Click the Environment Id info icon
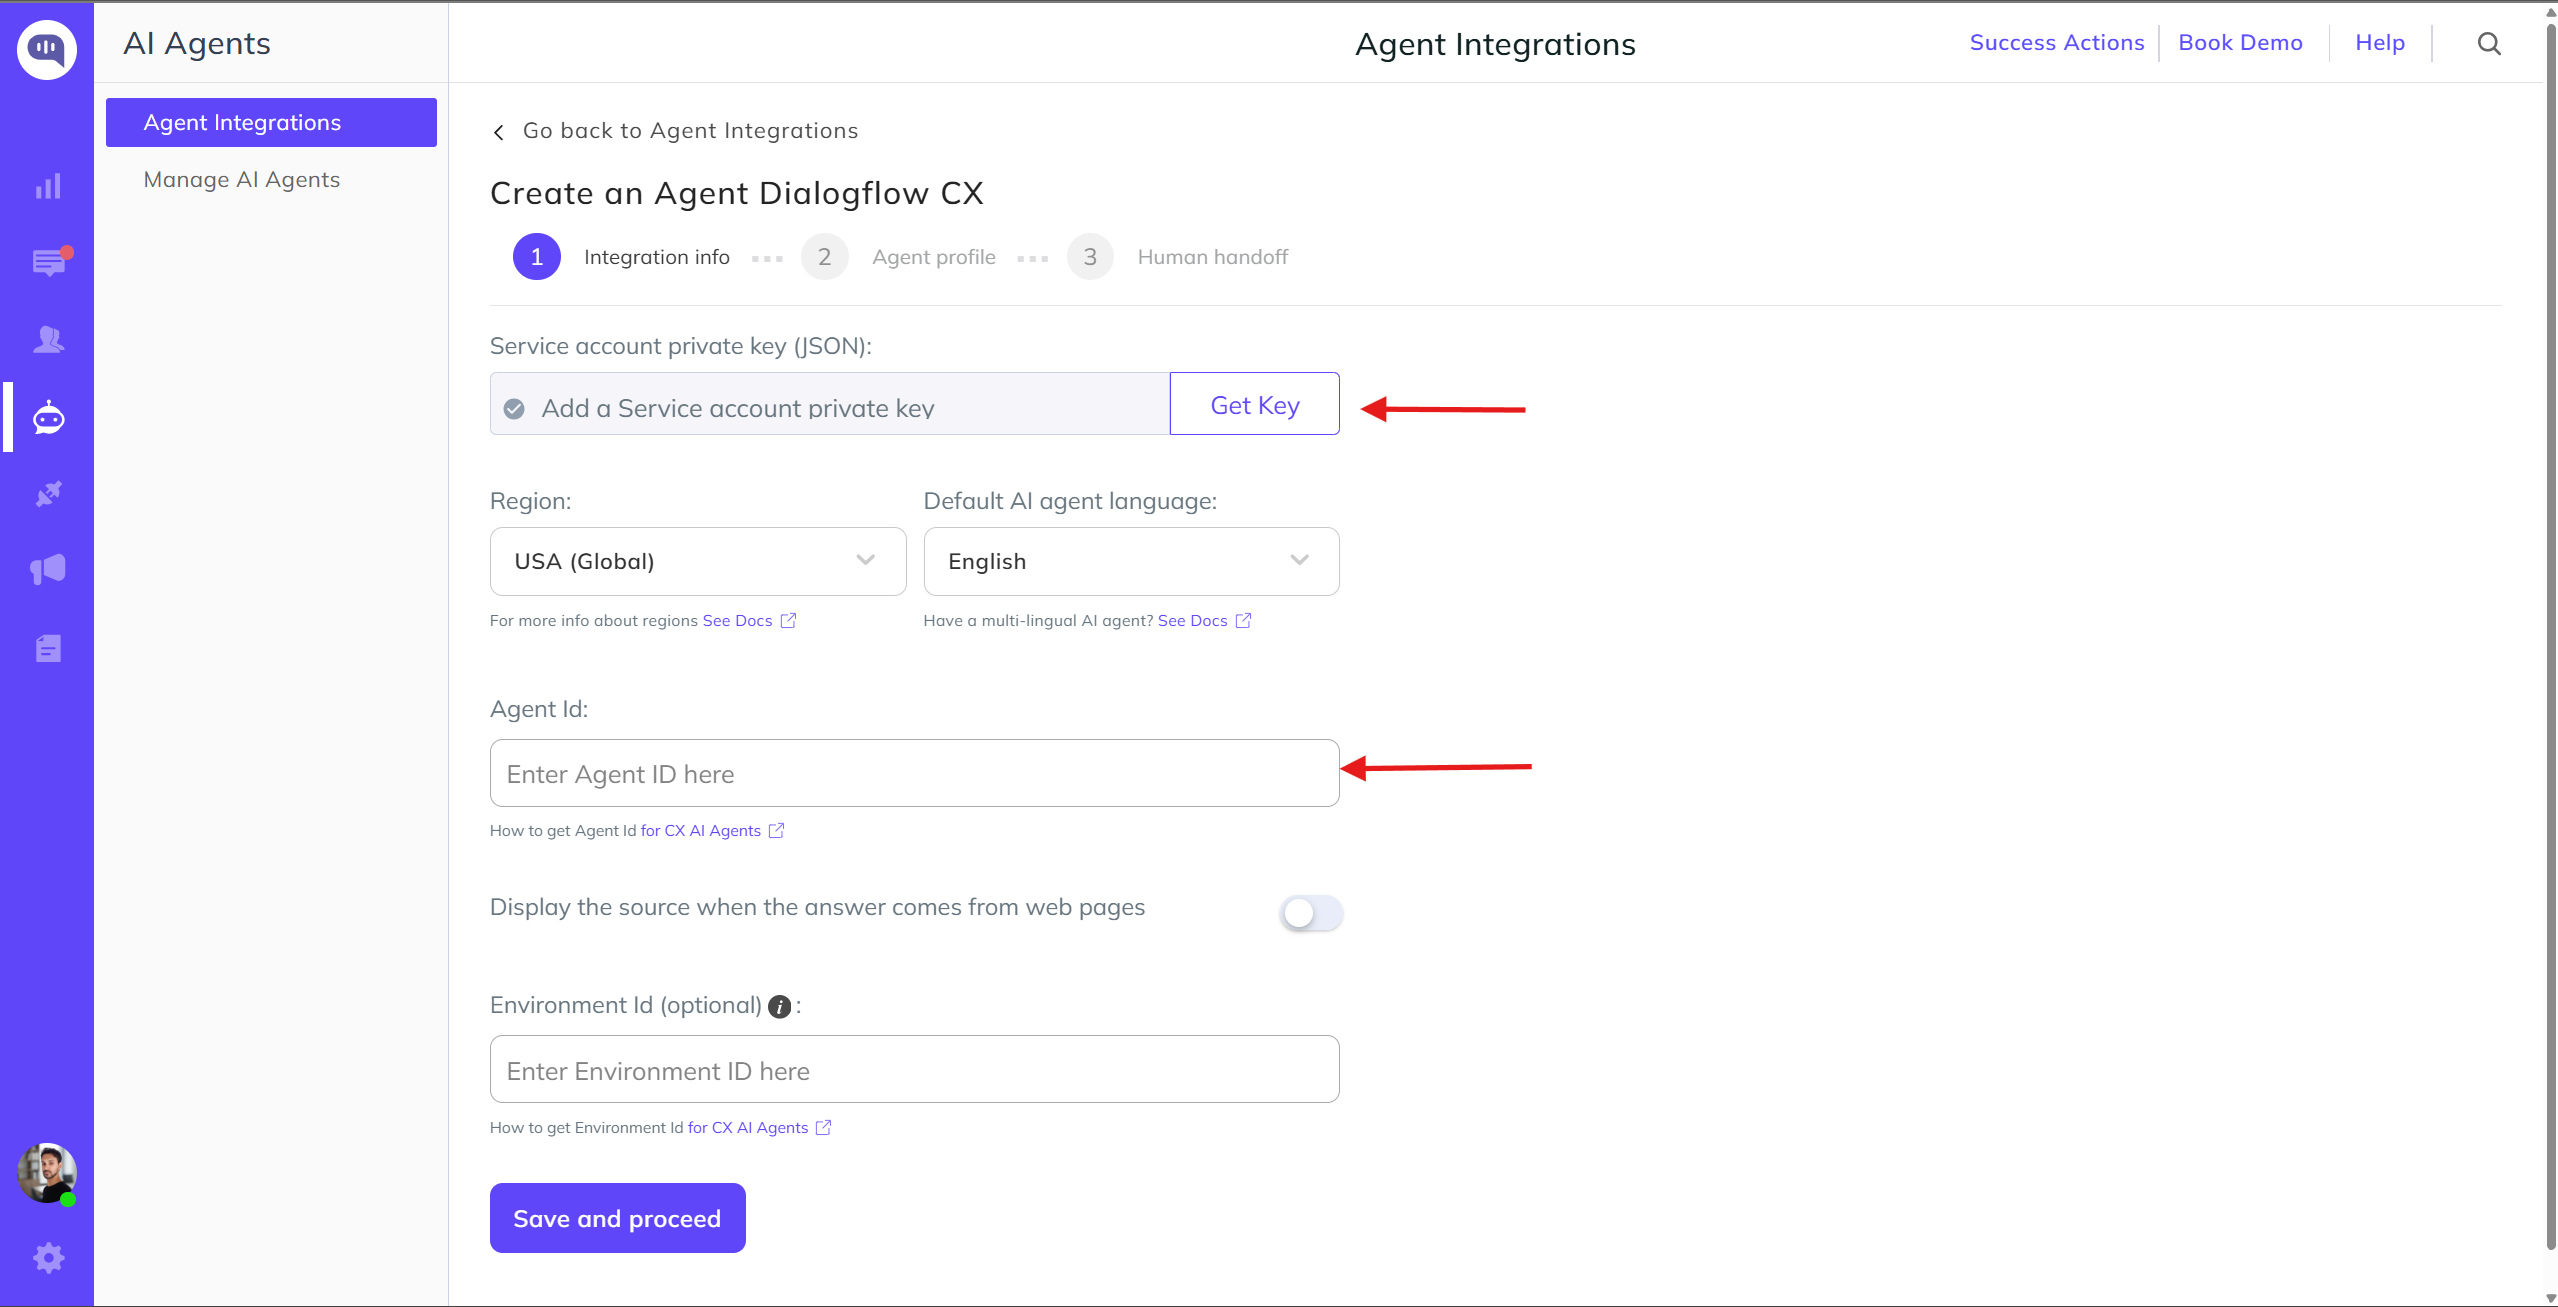Screen dimensions: 2558x1307 [x=780, y=1007]
